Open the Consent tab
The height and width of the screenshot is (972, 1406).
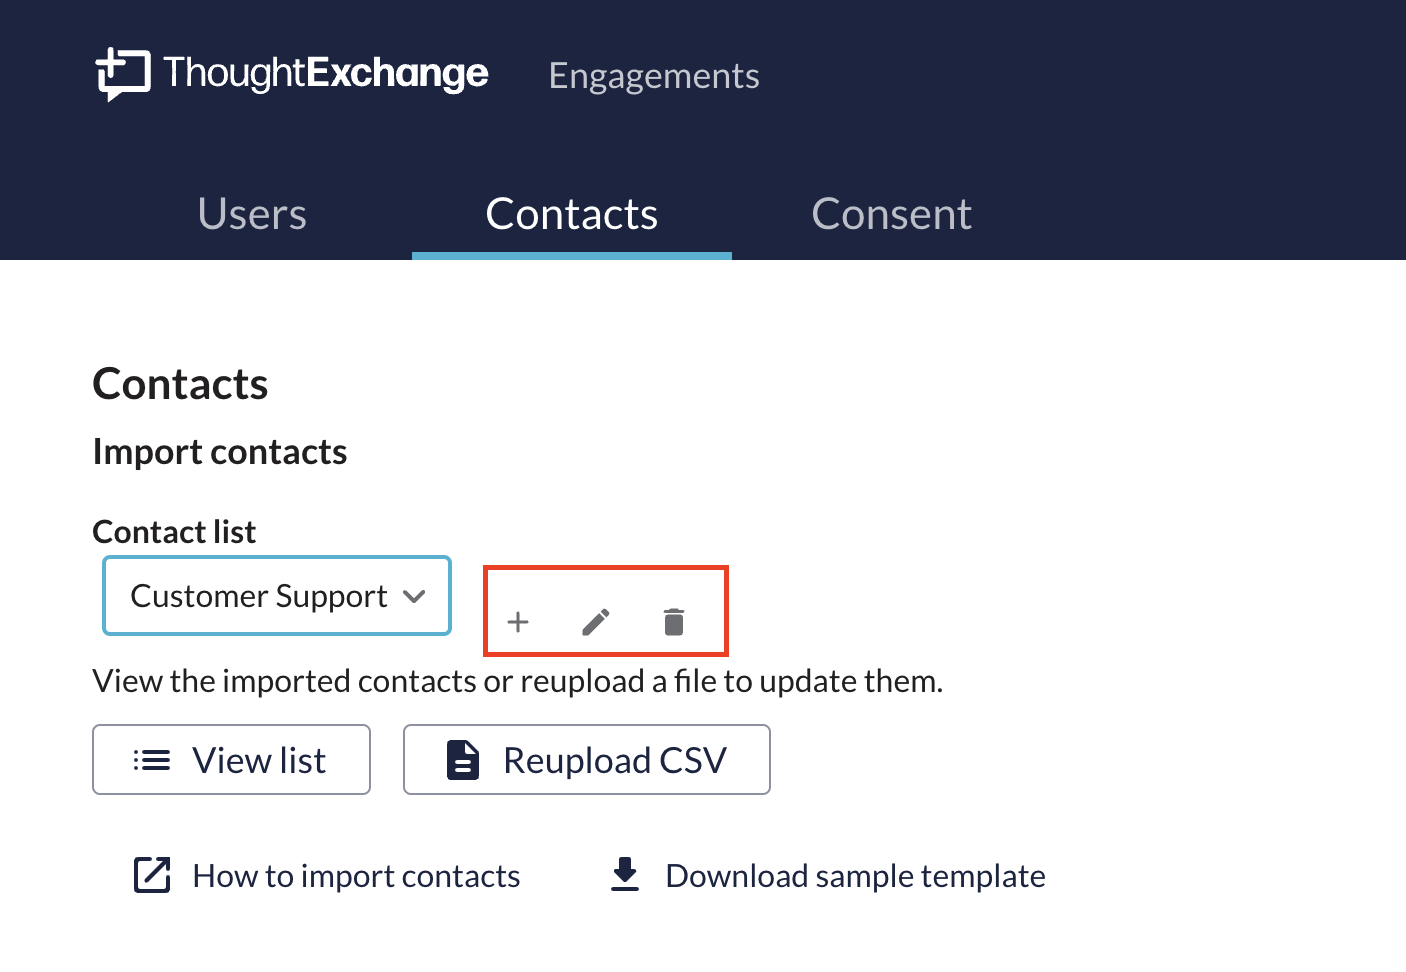891,214
